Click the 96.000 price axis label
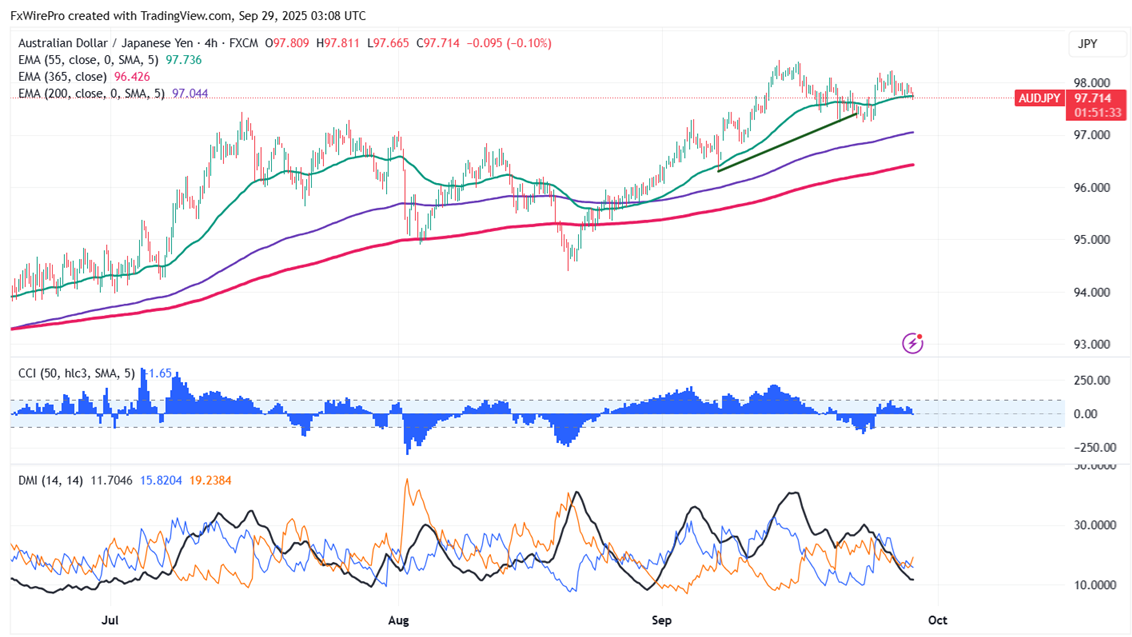Viewport: 1132px width, 637px height. (1092, 188)
